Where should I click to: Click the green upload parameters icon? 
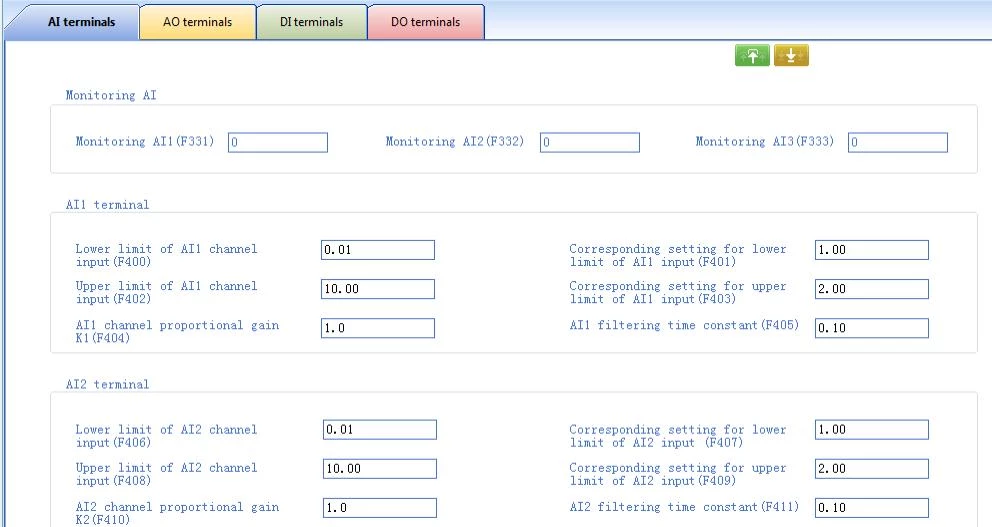(753, 57)
